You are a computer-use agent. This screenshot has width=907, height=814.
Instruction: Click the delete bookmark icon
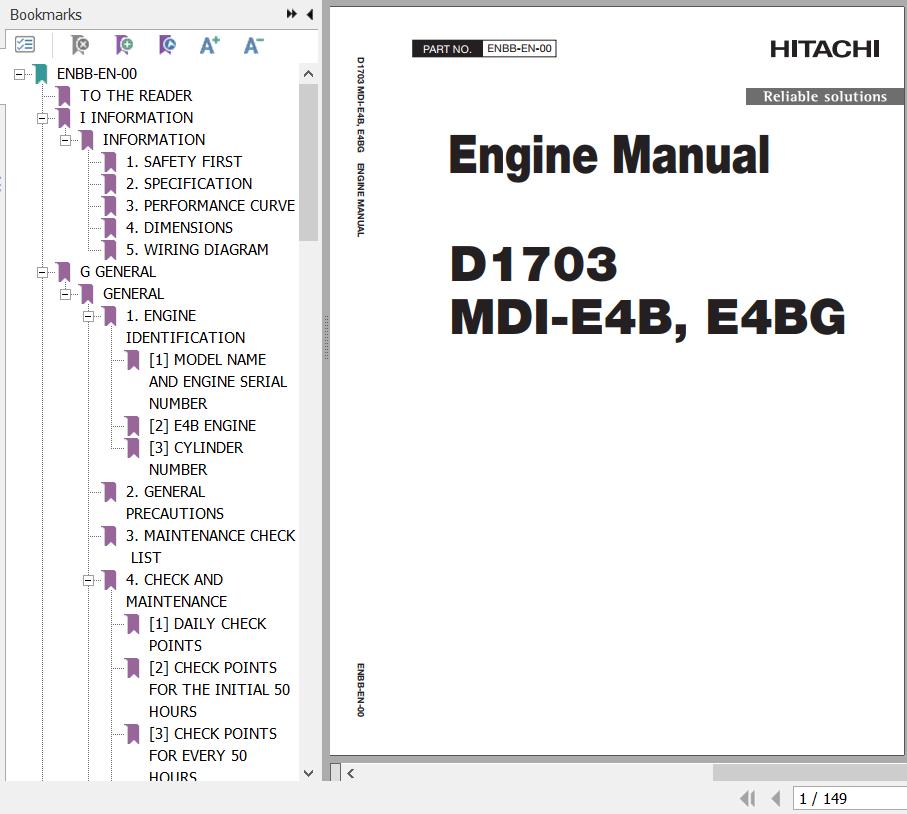click(x=80, y=45)
